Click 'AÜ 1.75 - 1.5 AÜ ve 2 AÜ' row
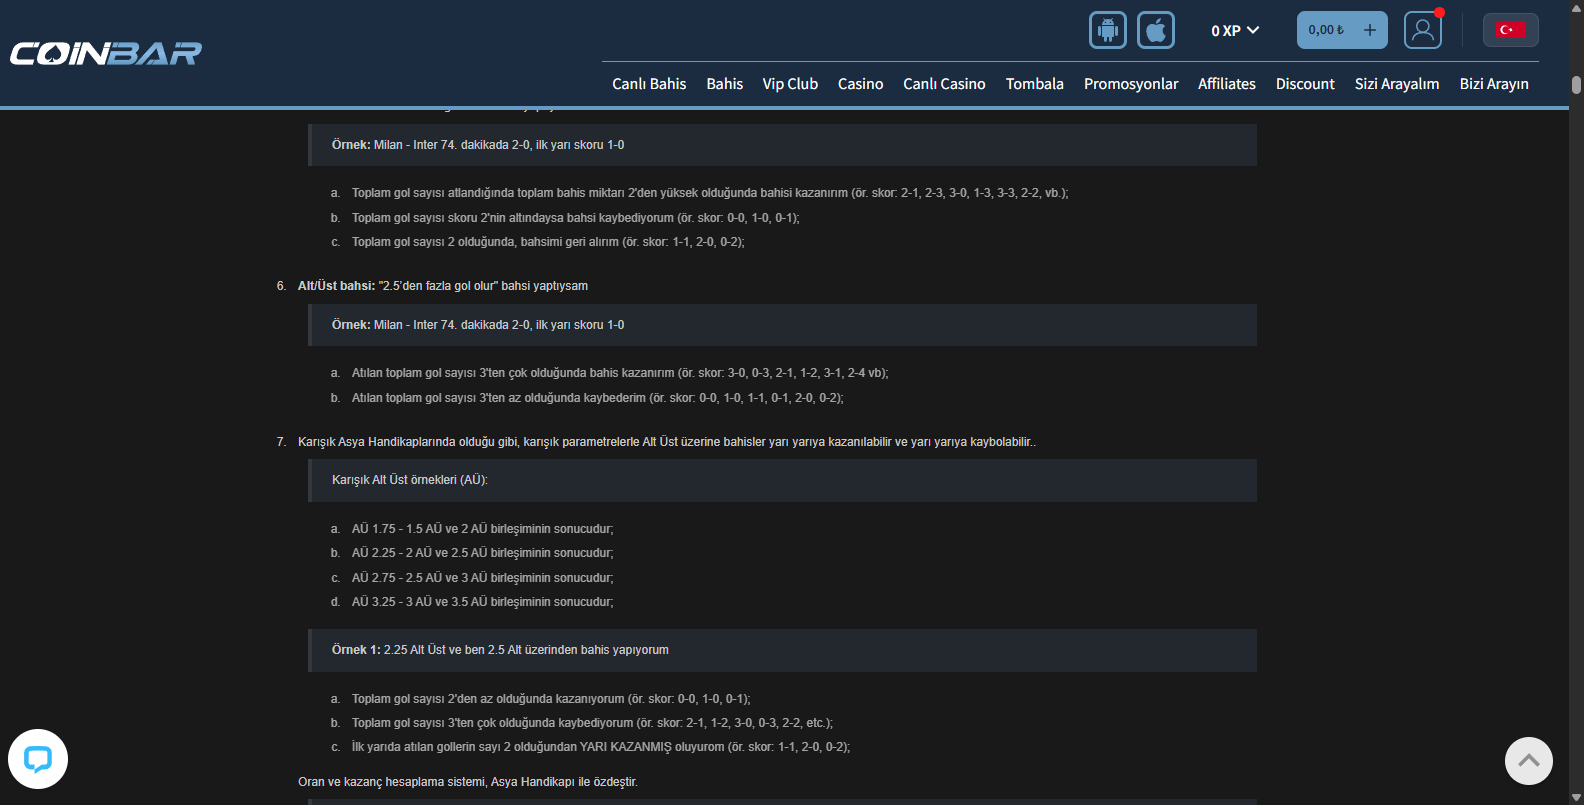This screenshot has width=1584, height=805. pyautogui.click(x=483, y=529)
